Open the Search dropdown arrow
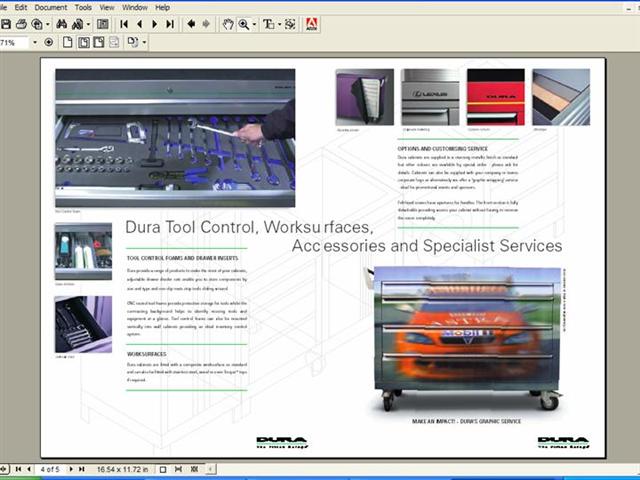Screen dimensions: 640x480 (x=88, y=24)
